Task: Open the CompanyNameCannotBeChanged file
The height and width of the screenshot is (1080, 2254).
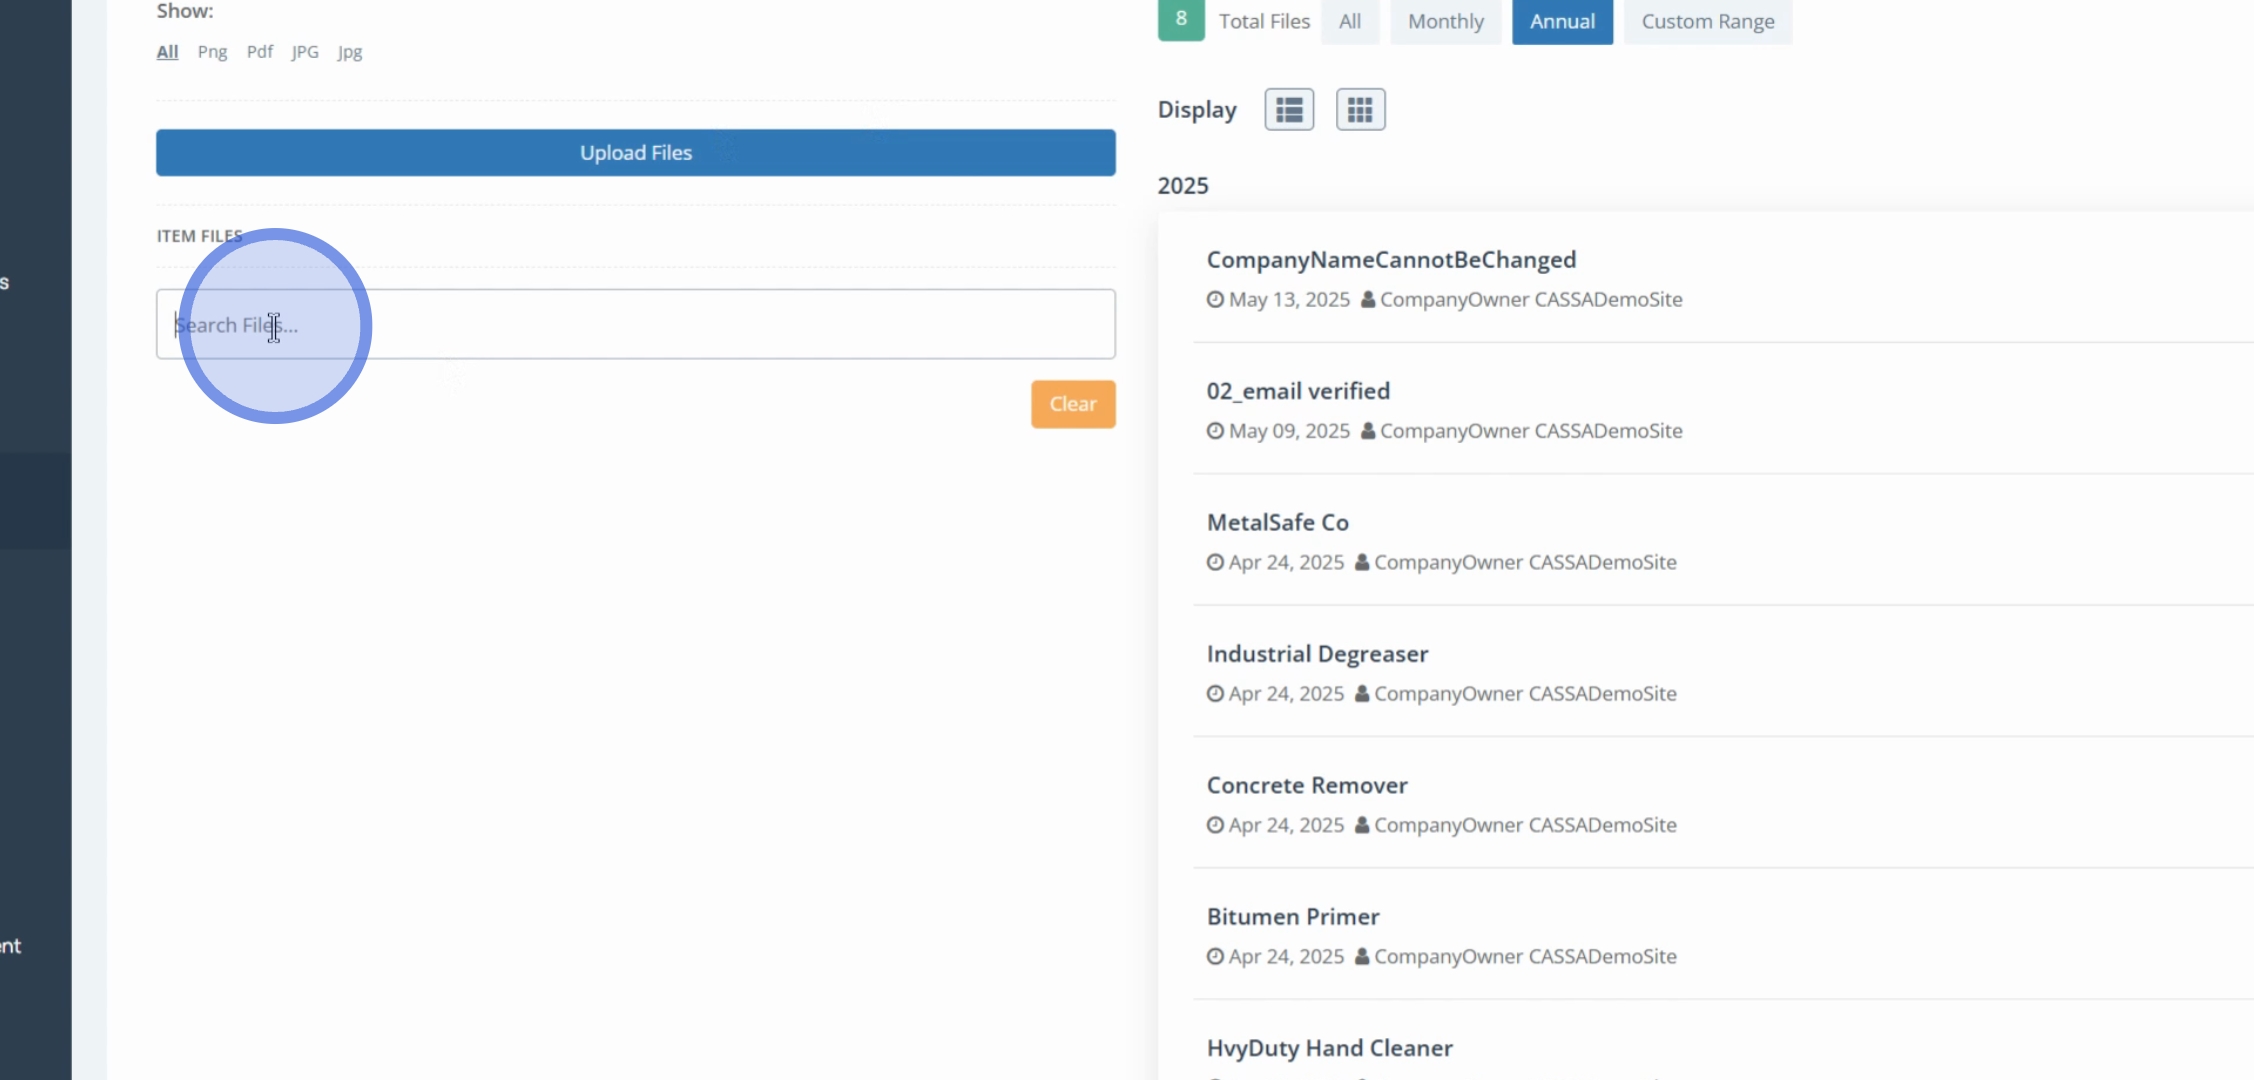Action: click(1391, 260)
